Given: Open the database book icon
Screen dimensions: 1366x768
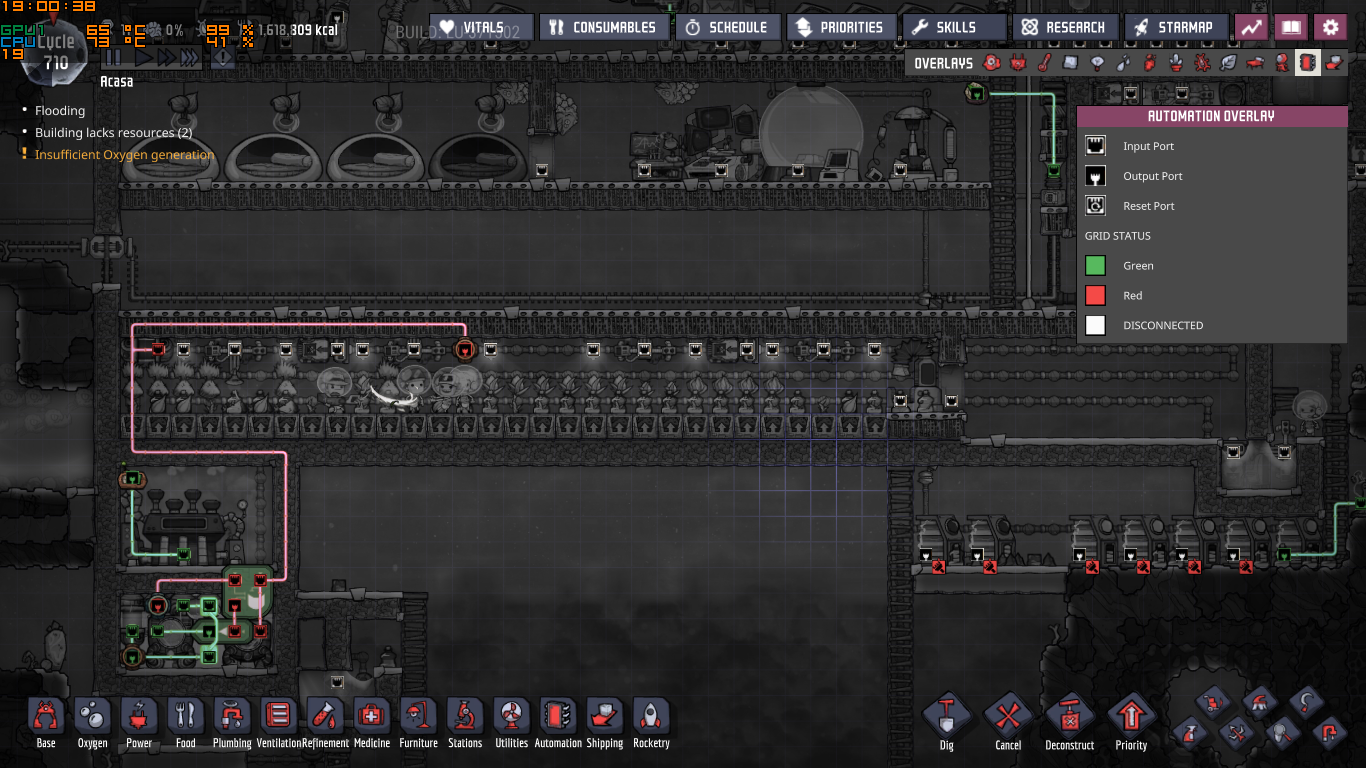Looking at the screenshot, I should (1291, 27).
